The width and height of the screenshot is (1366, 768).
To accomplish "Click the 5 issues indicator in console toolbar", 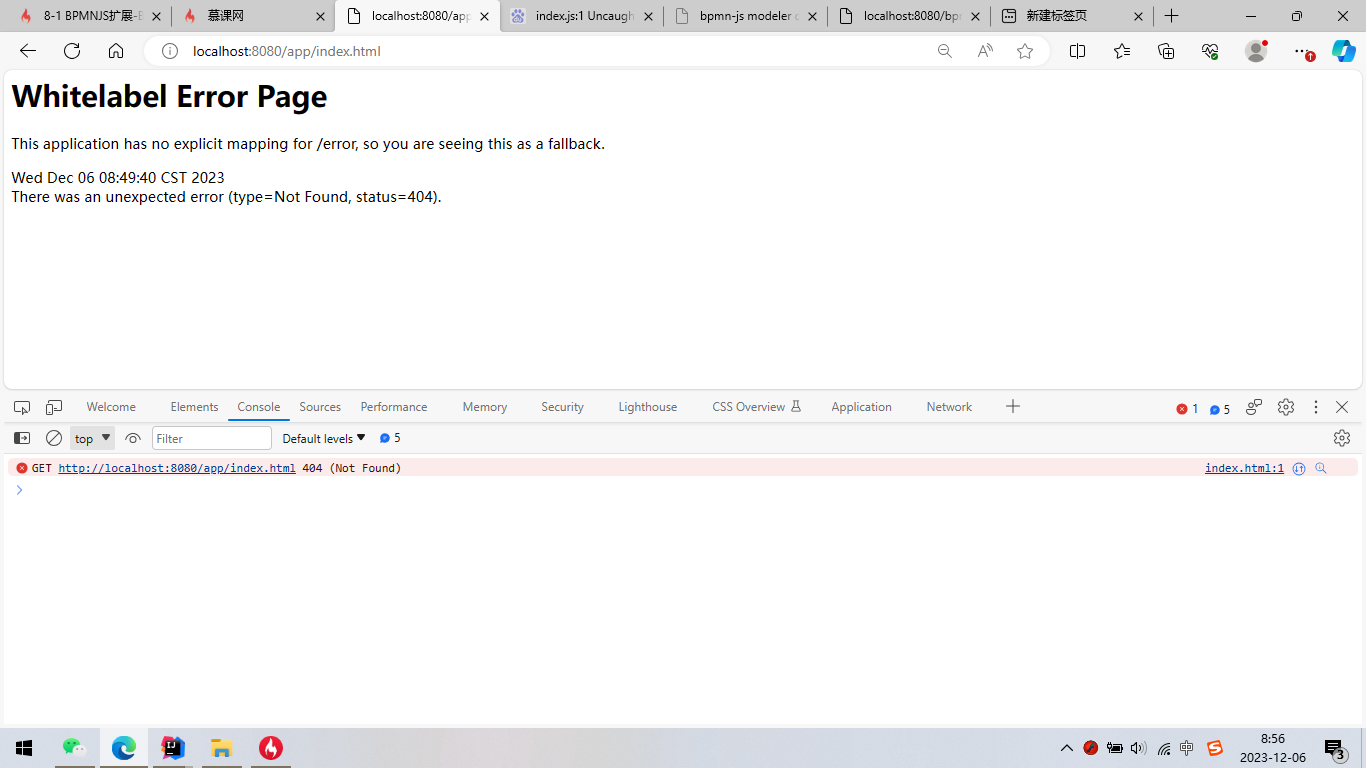I will coord(390,438).
